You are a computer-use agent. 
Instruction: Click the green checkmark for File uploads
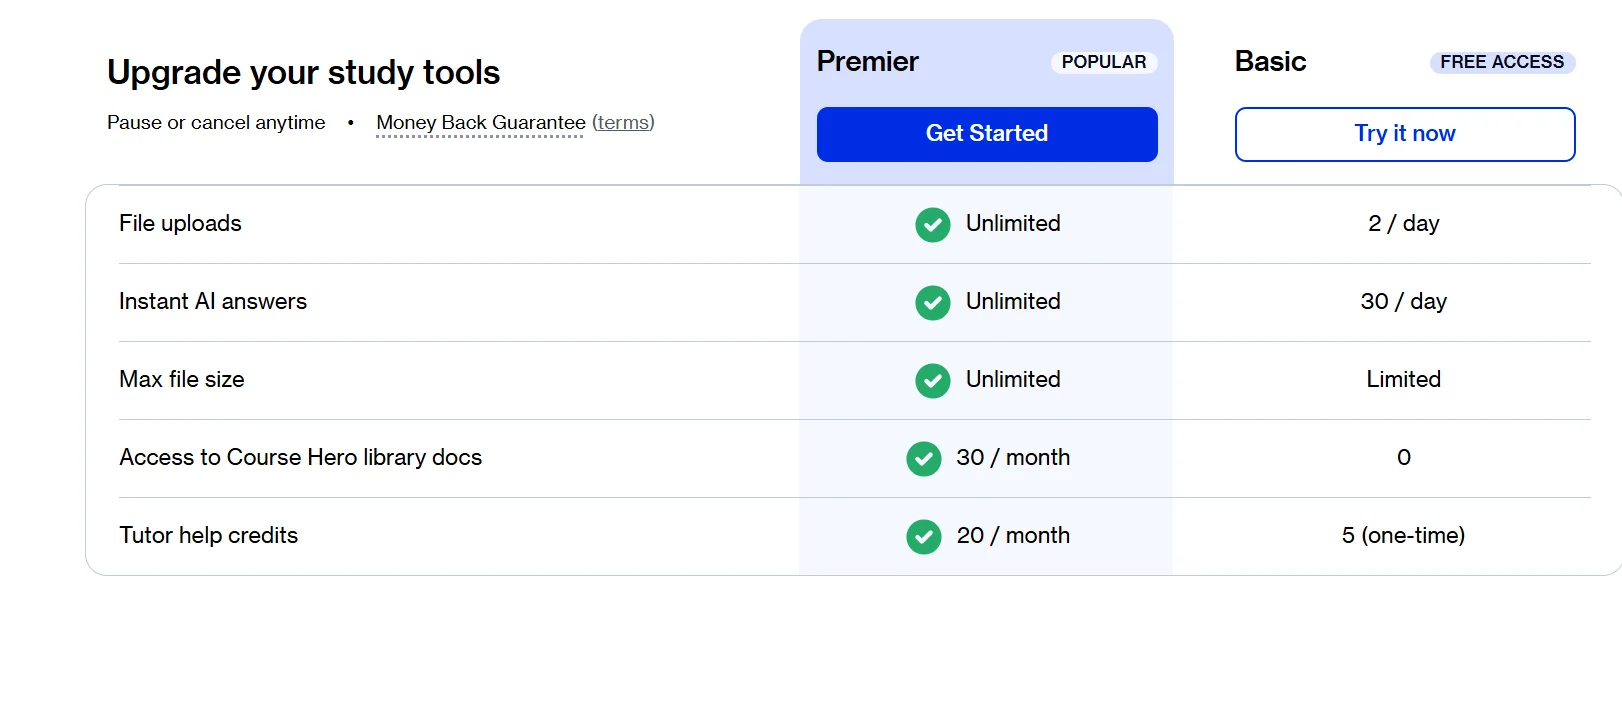pyautogui.click(x=932, y=225)
